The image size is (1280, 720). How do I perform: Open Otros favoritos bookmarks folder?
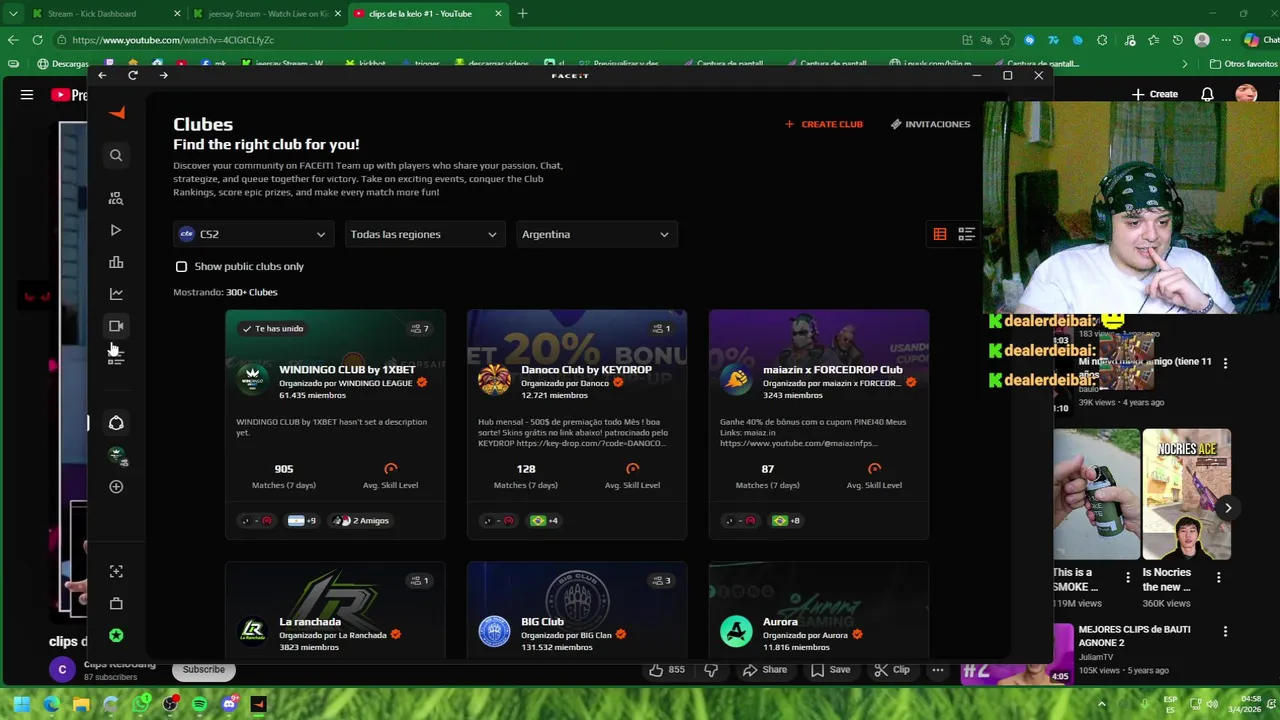tap(1243, 64)
